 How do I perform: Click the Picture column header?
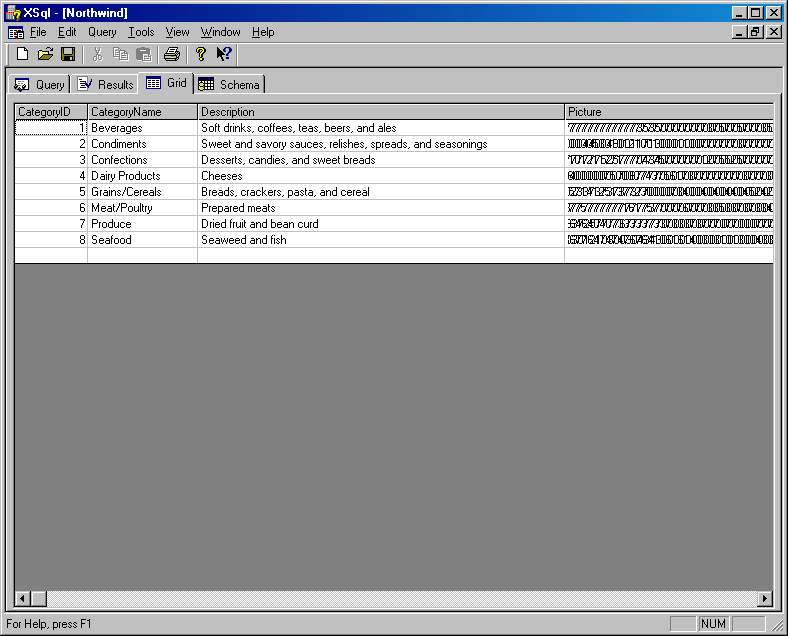[669, 112]
